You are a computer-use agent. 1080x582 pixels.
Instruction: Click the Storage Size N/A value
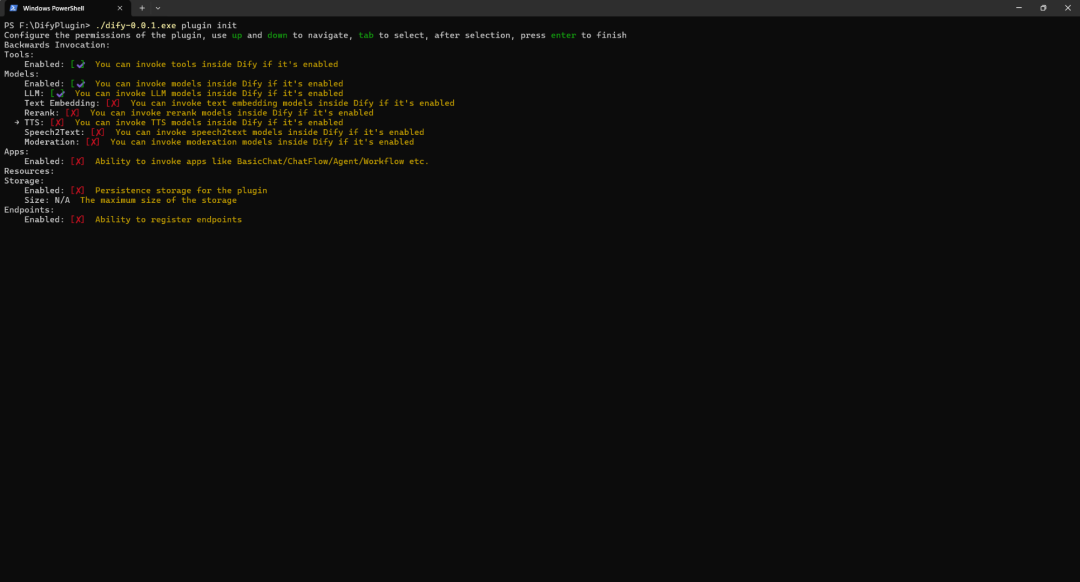pos(62,200)
